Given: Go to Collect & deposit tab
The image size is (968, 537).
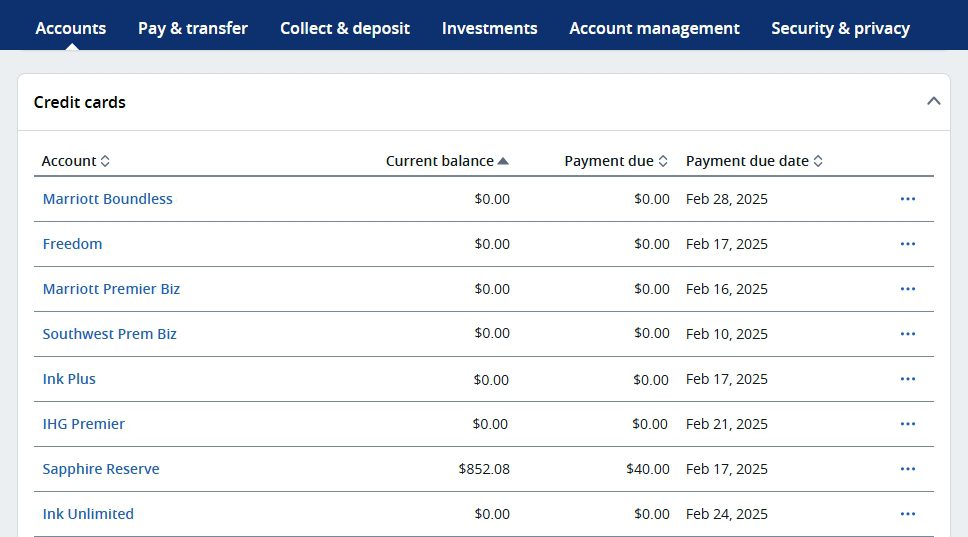Looking at the screenshot, I should click(345, 28).
